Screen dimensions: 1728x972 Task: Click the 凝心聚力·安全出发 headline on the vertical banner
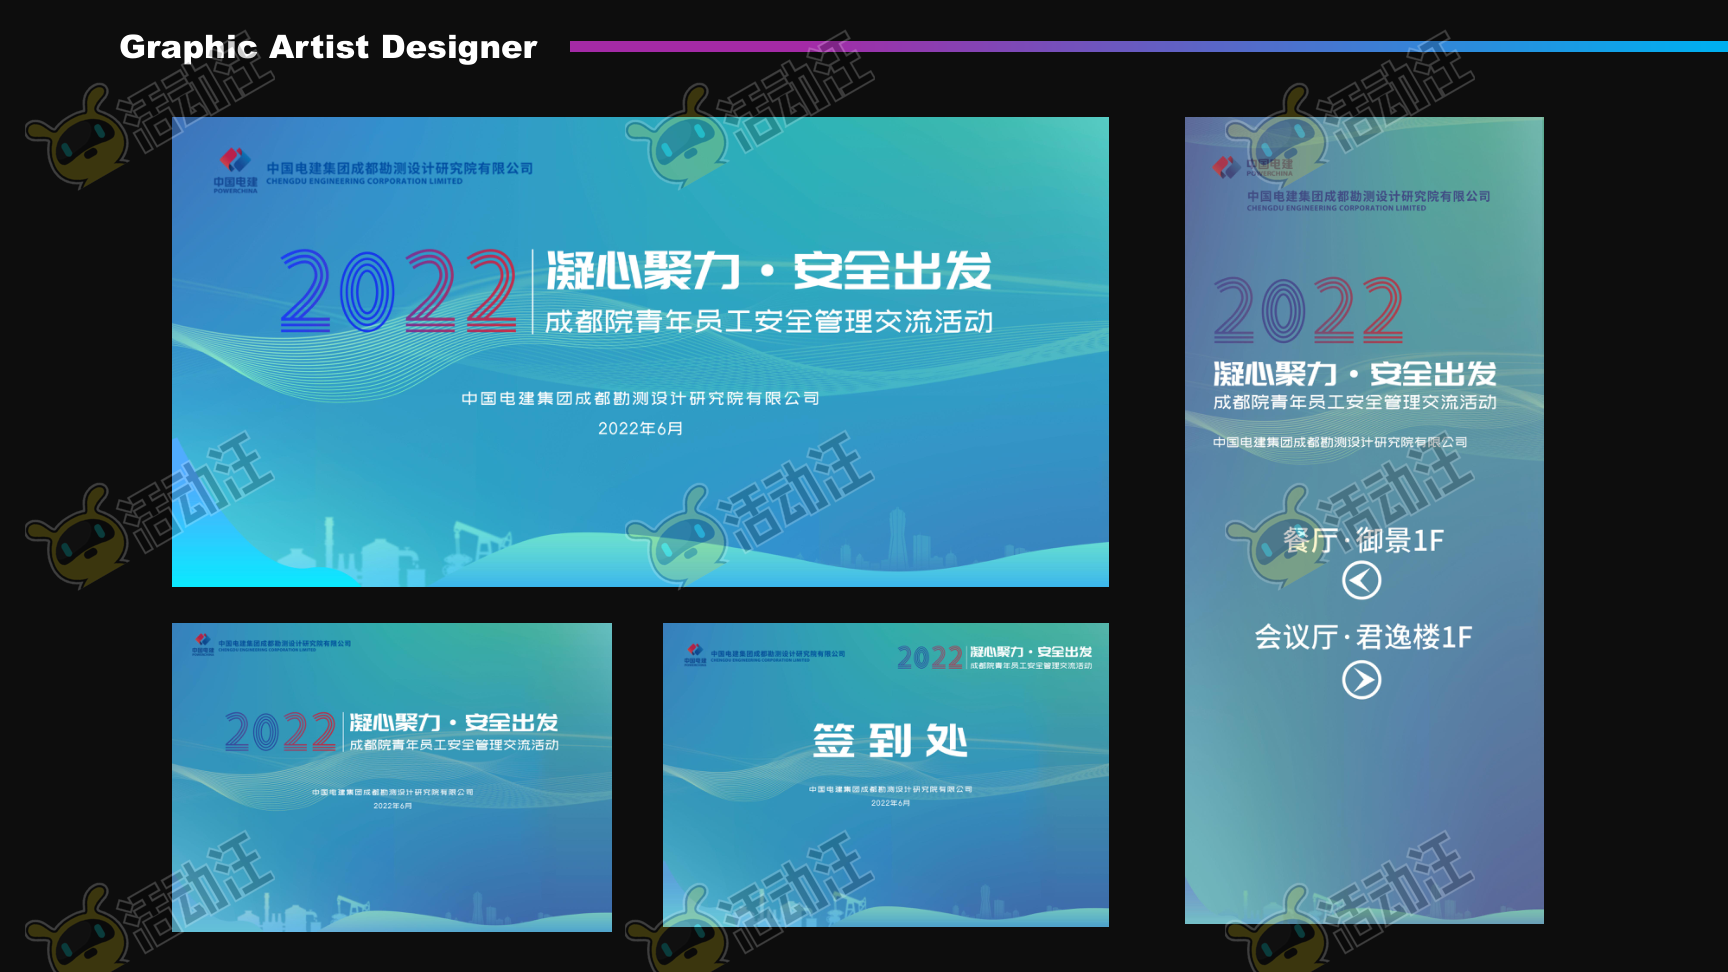coord(1355,374)
